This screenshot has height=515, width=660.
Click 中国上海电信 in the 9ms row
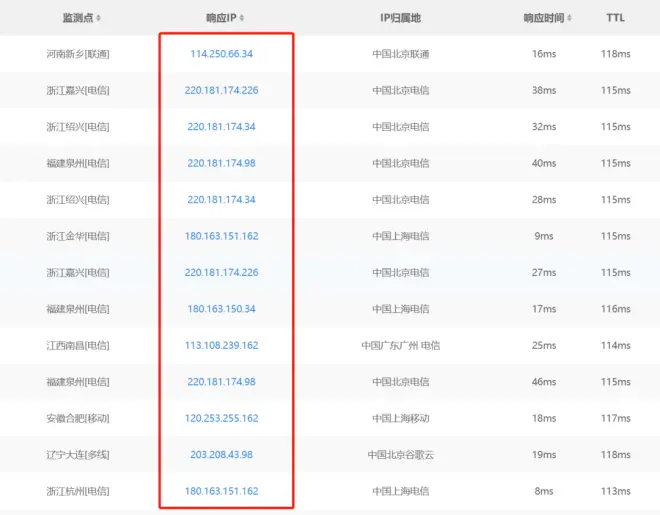coord(401,236)
